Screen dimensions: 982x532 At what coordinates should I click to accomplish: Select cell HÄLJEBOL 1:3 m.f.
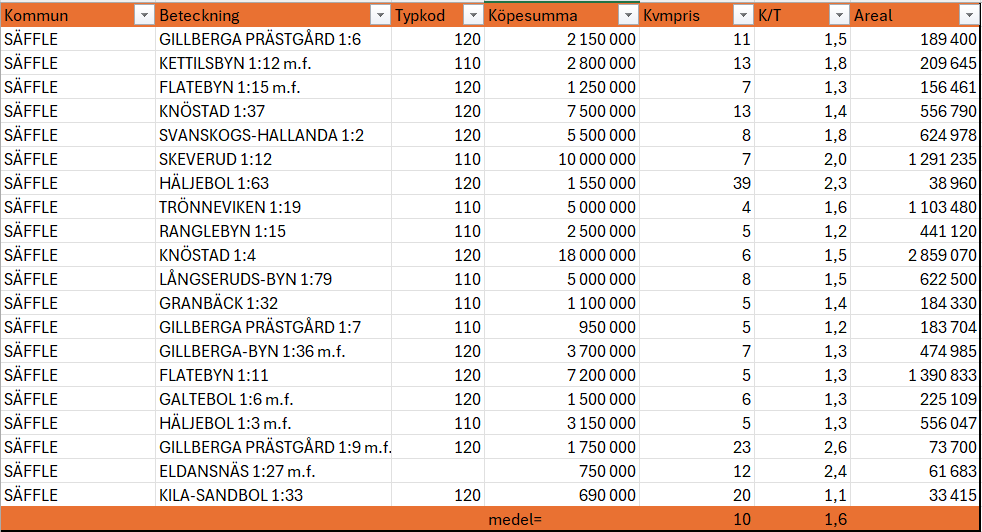[273, 423]
